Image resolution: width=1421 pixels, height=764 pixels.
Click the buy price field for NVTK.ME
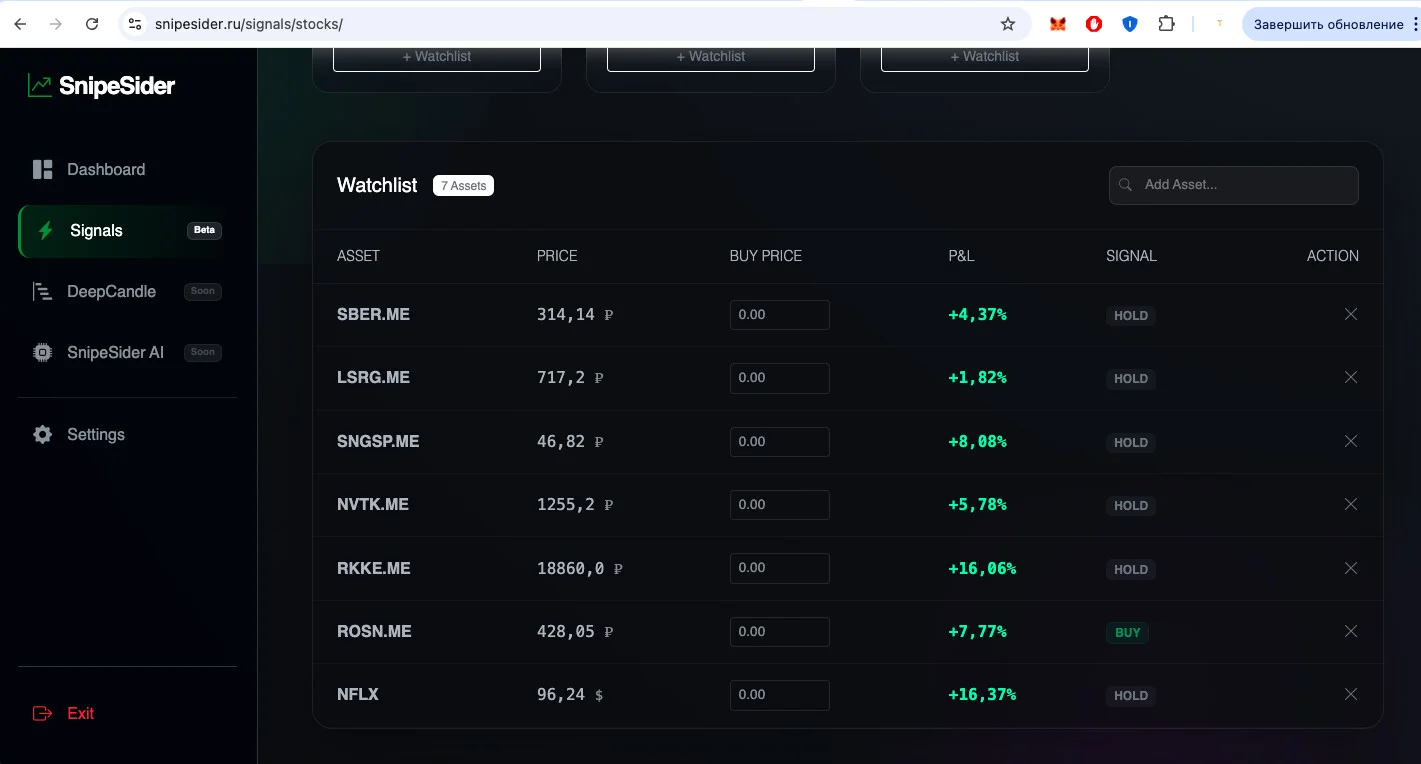780,505
